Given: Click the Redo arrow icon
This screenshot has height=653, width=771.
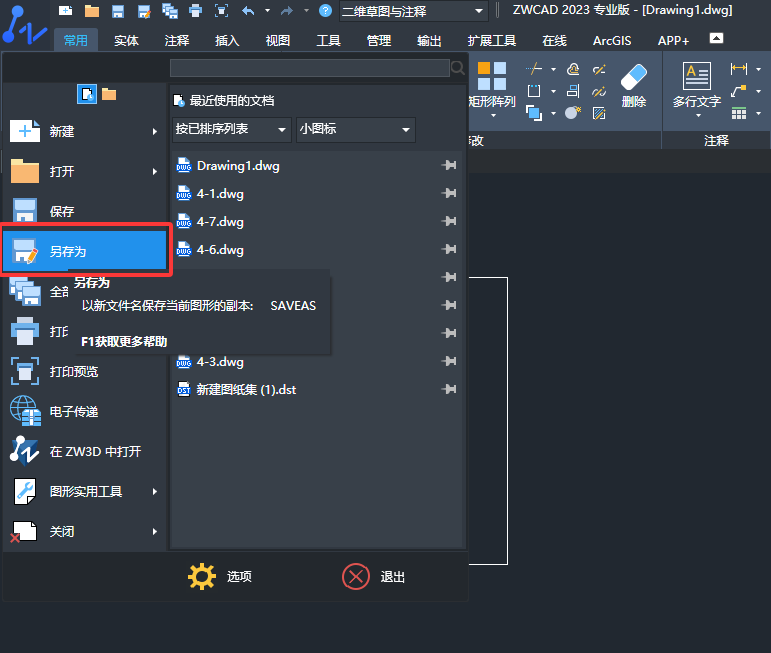Looking at the screenshot, I should click(x=287, y=10).
